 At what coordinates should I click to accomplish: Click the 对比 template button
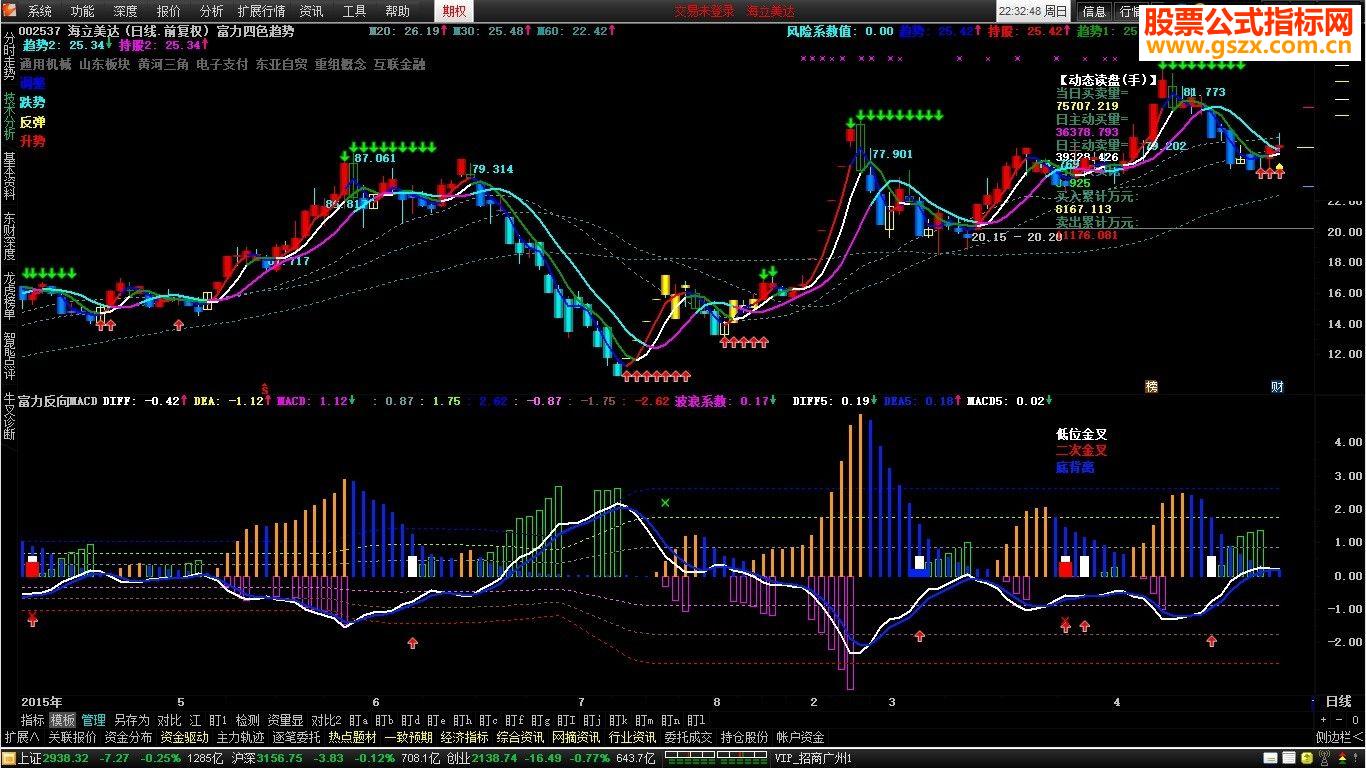(169, 720)
